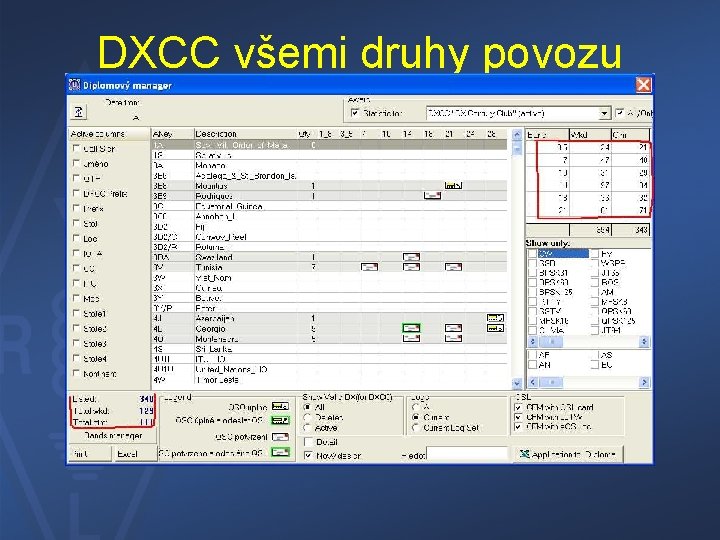Click Tunisia's envelope icon in the 14 column
The height and width of the screenshot is (540, 720).
tap(411, 267)
